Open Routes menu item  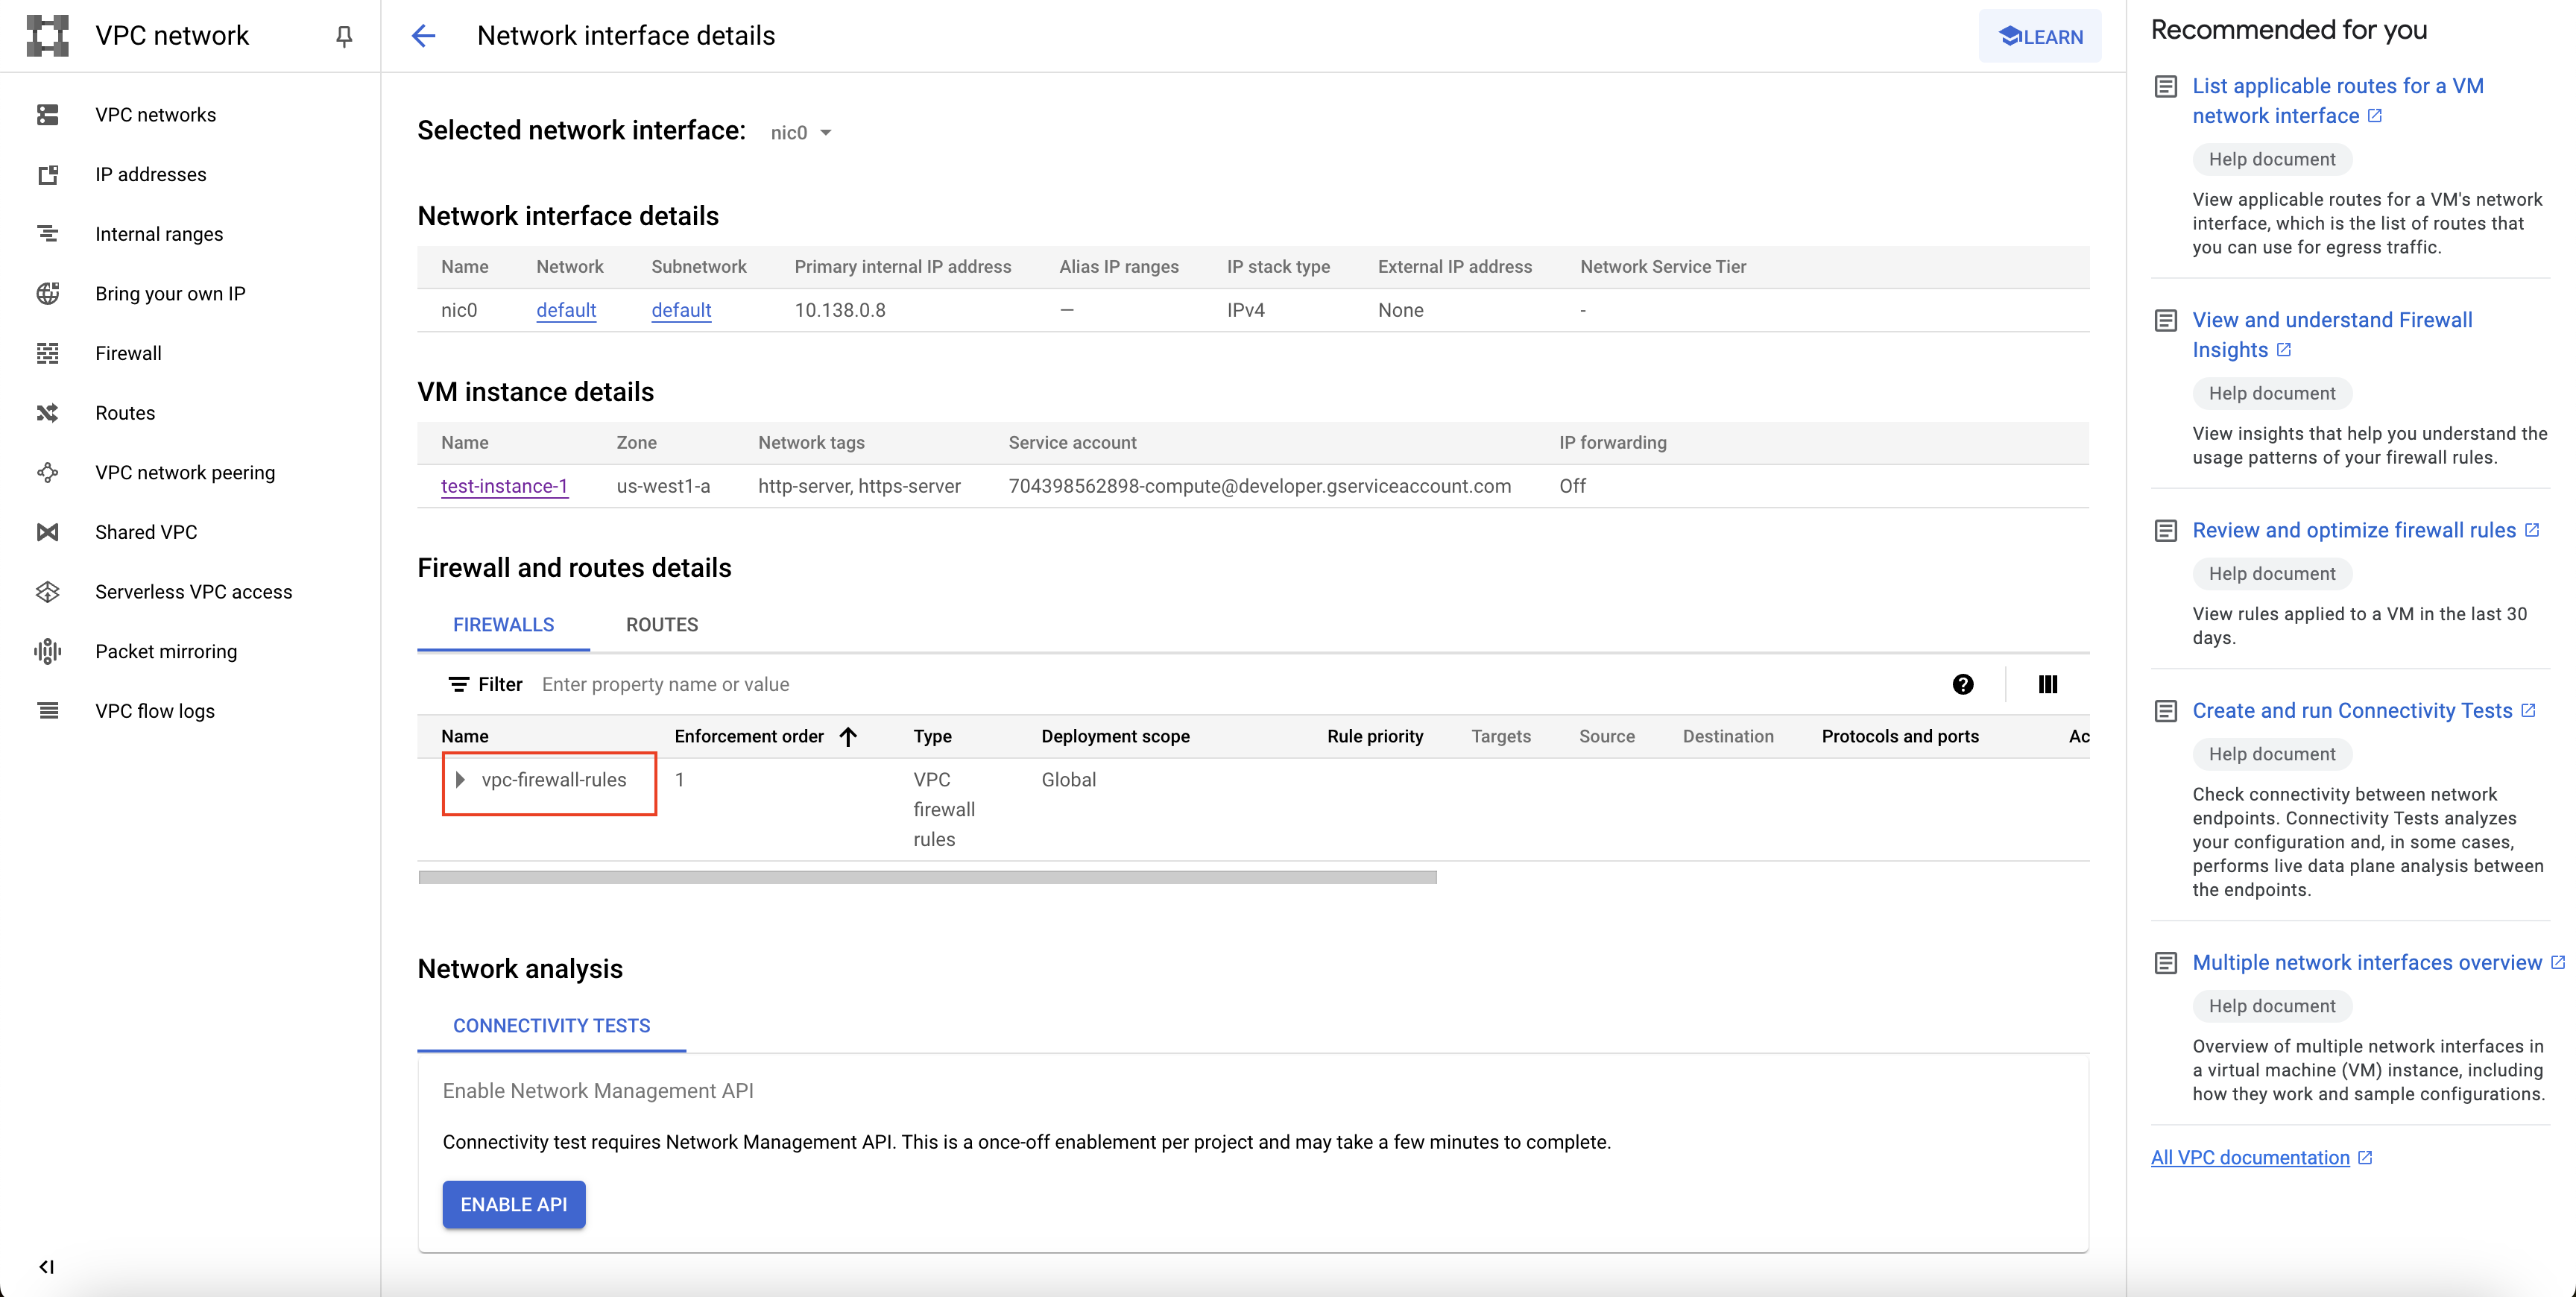125,413
